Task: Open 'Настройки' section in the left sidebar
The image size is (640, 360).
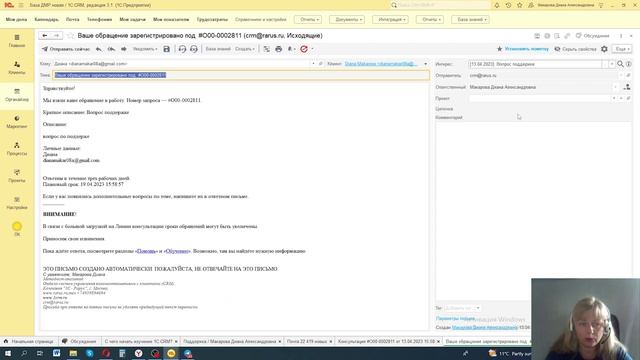Action: pos(17,203)
